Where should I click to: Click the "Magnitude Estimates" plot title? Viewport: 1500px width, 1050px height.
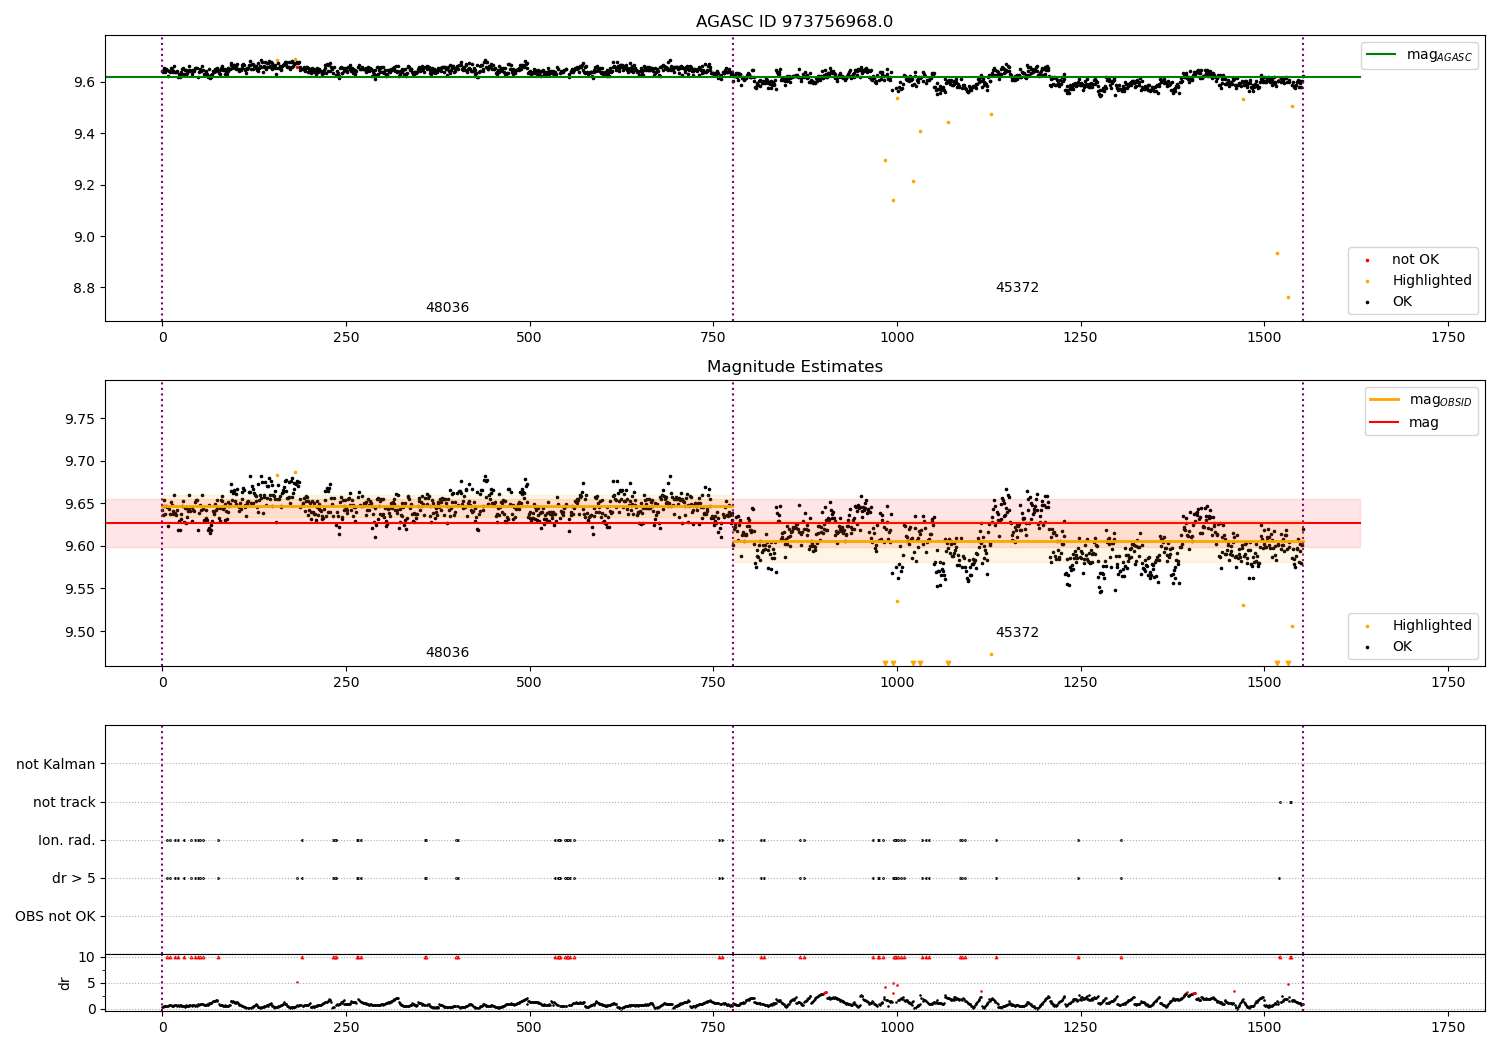[x=794, y=367]
